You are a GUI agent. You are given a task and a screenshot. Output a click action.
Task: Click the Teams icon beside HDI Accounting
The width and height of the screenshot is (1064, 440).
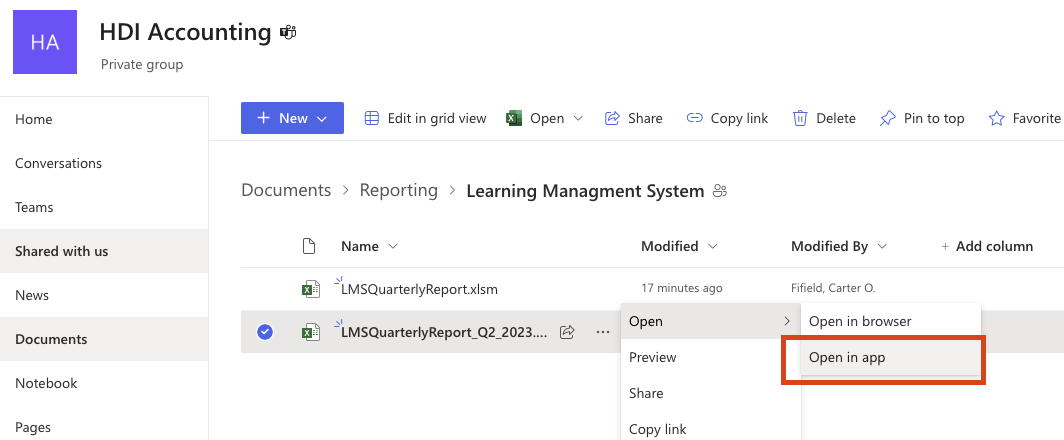click(288, 32)
